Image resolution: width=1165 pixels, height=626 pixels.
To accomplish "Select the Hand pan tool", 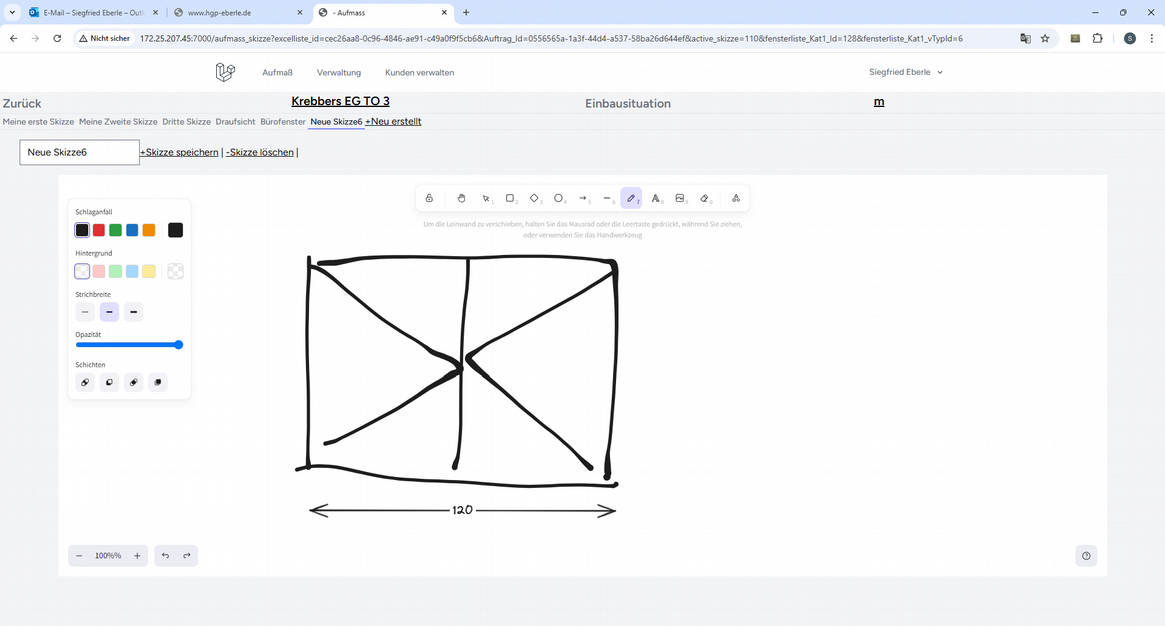I will [x=461, y=198].
